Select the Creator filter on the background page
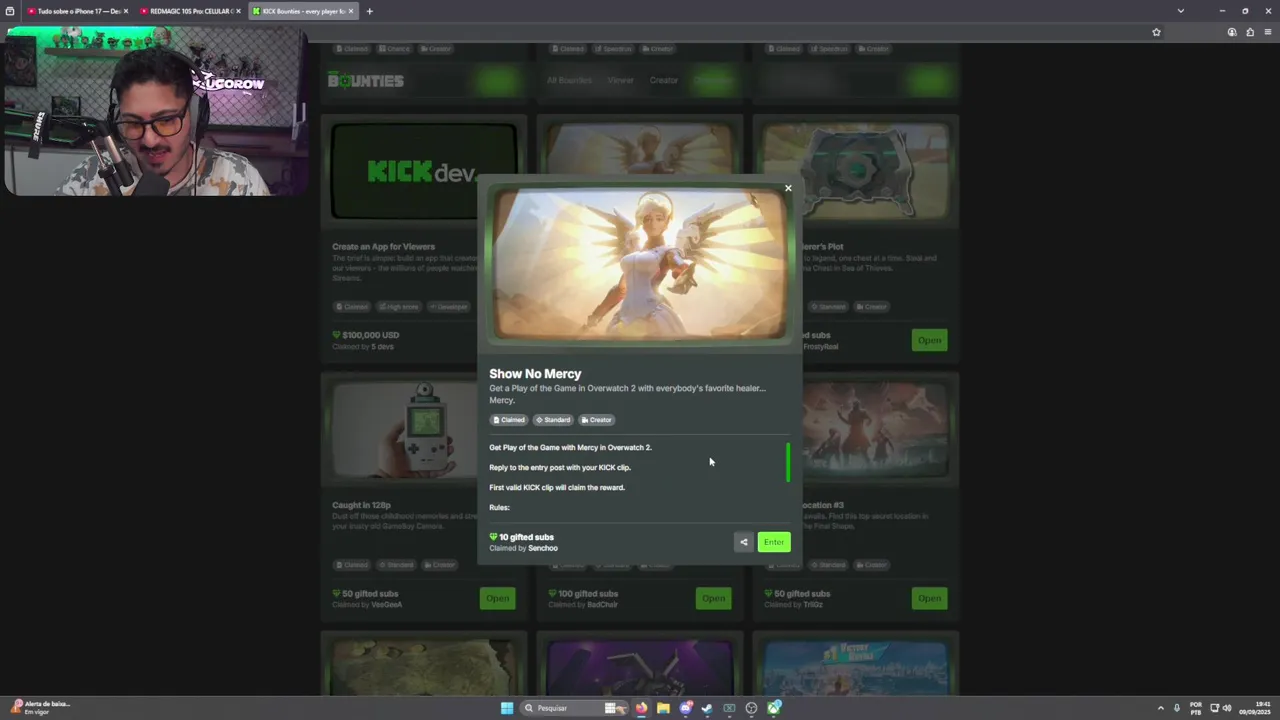 [664, 80]
